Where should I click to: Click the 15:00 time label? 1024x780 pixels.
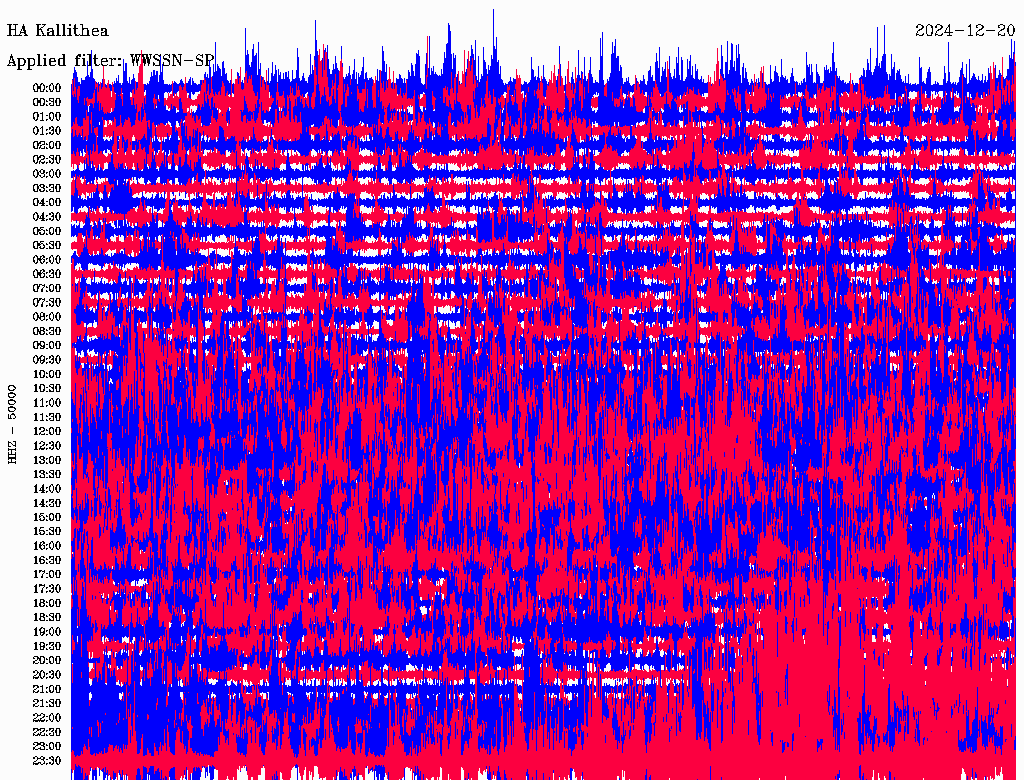(47, 517)
